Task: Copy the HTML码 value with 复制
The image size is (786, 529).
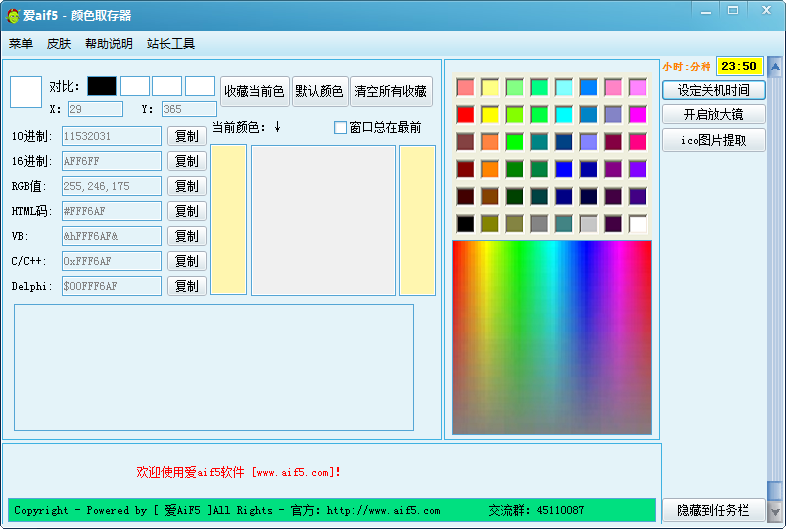Action: [187, 211]
